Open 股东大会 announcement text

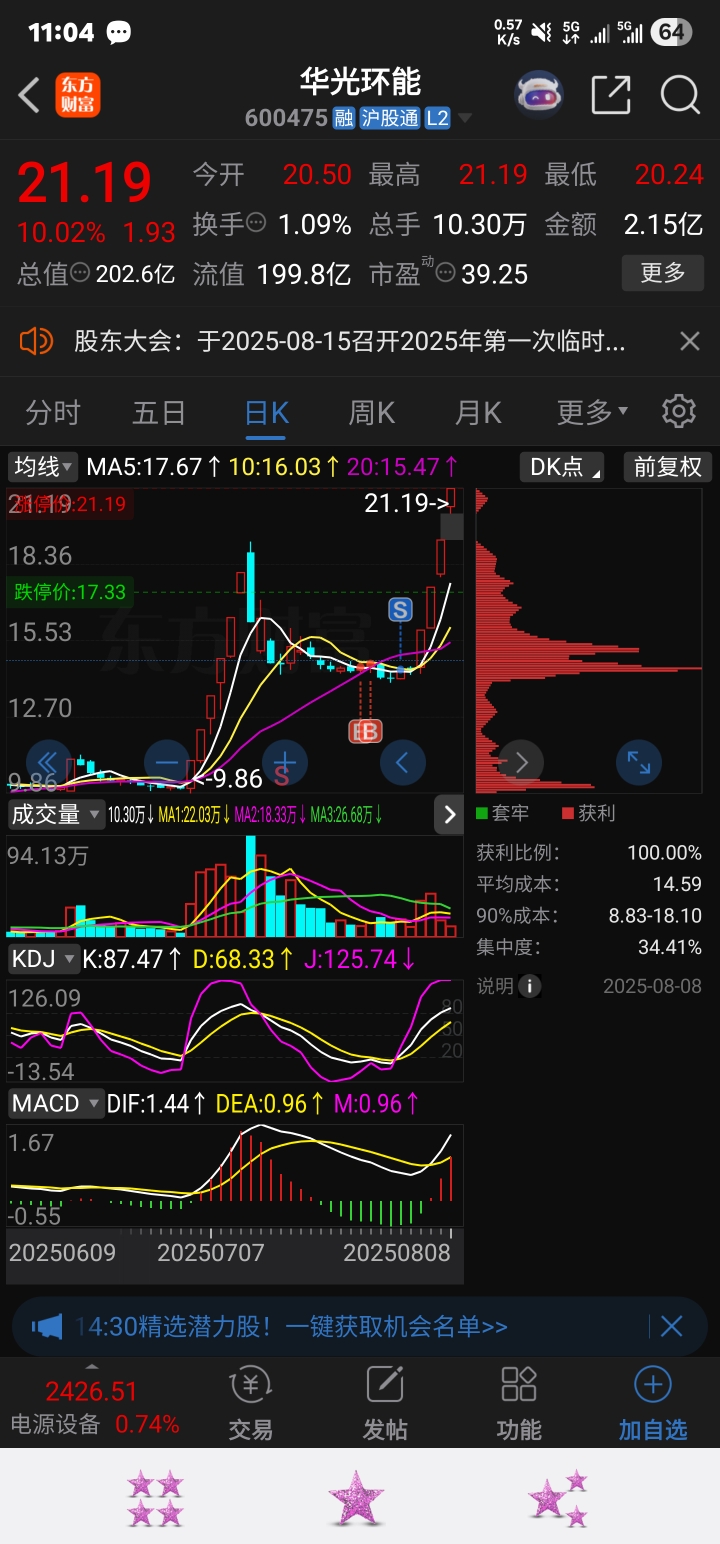[350, 342]
